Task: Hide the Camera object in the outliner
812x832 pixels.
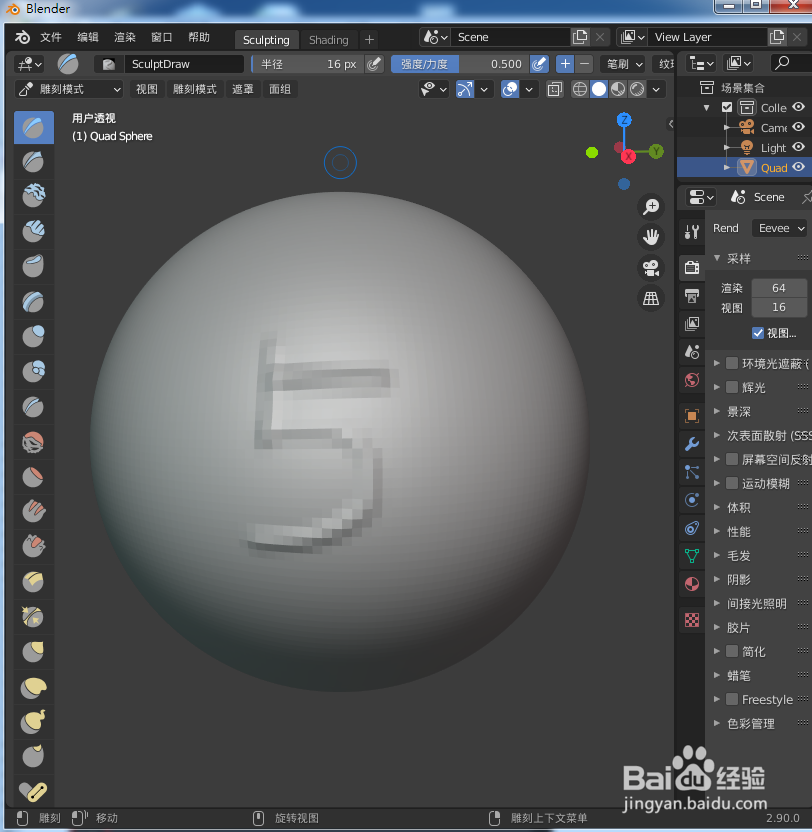Action: click(x=797, y=127)
